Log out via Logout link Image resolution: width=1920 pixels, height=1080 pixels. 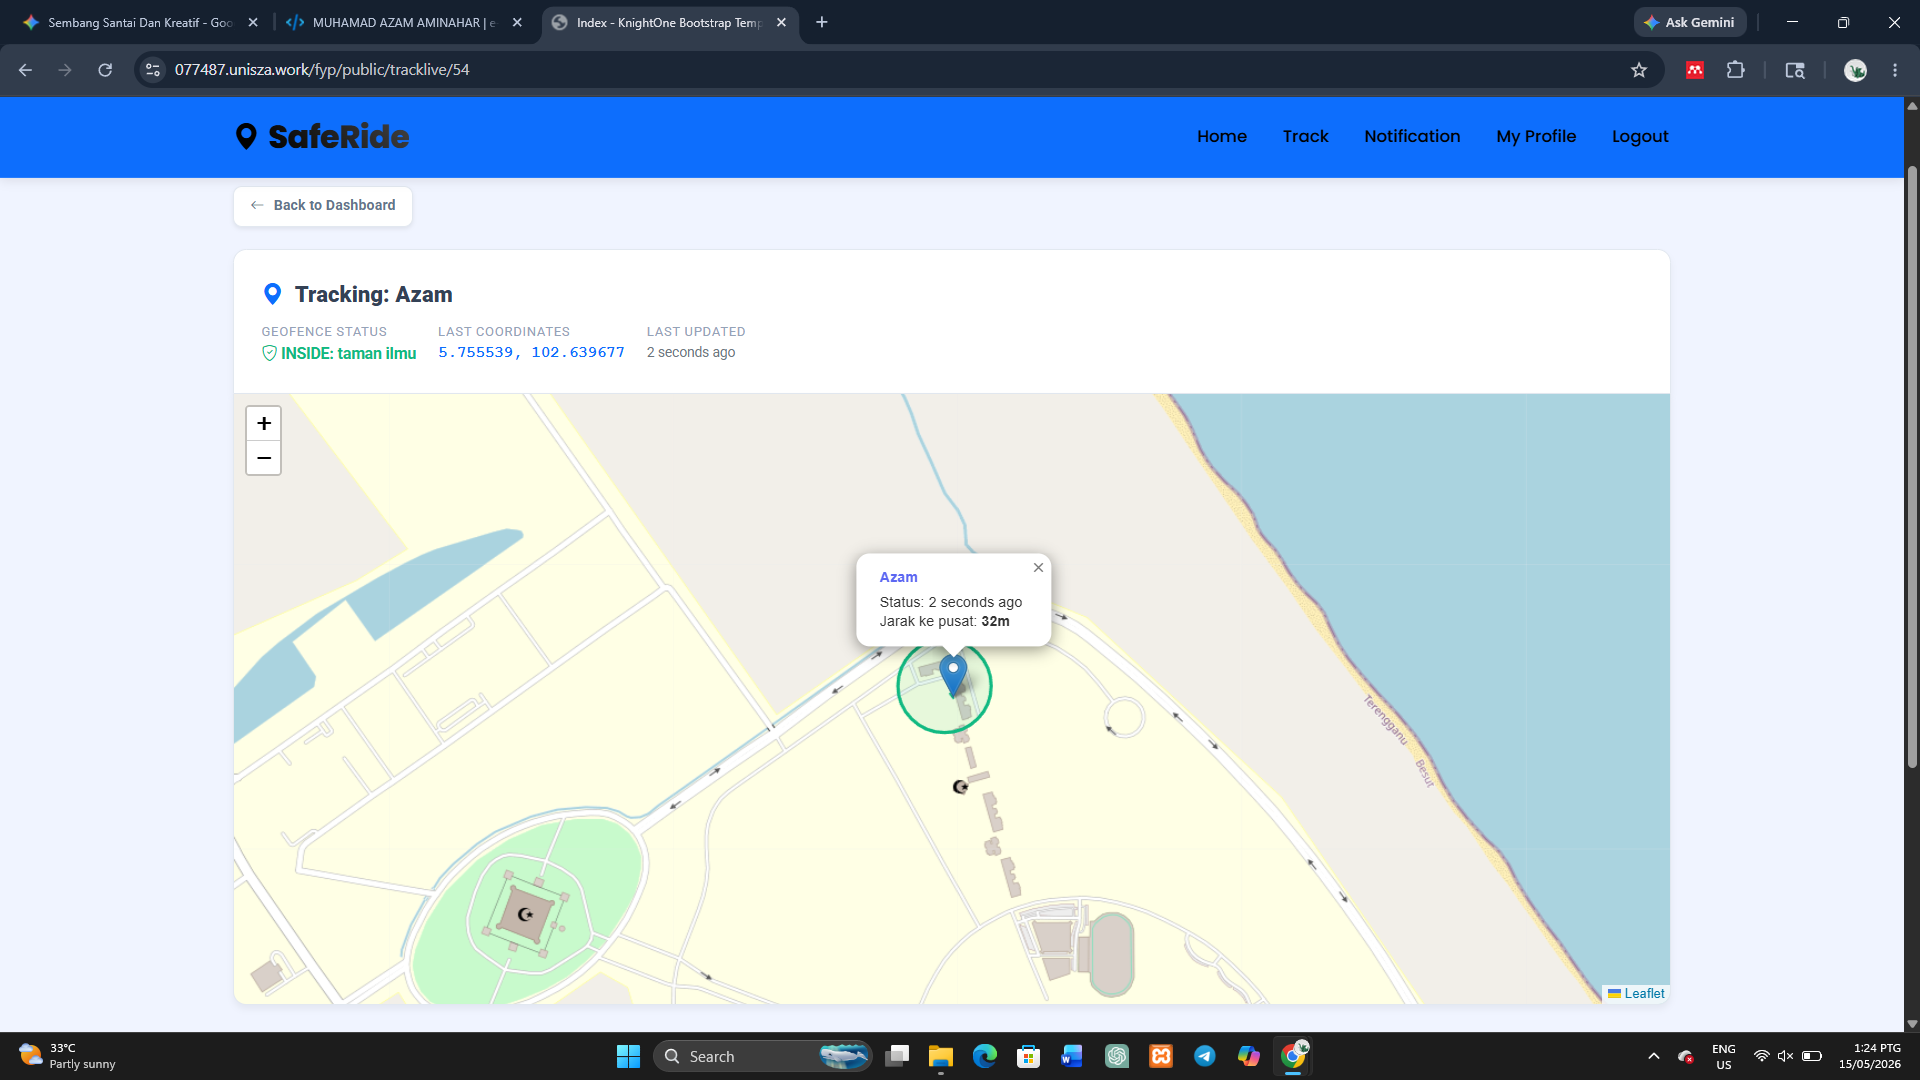[x=1640, y=136]
